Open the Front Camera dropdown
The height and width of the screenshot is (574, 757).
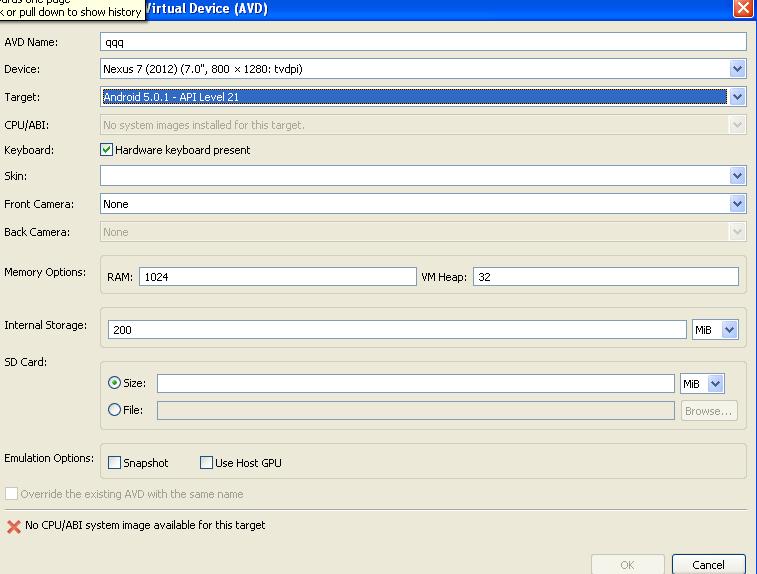coord(737,204)
